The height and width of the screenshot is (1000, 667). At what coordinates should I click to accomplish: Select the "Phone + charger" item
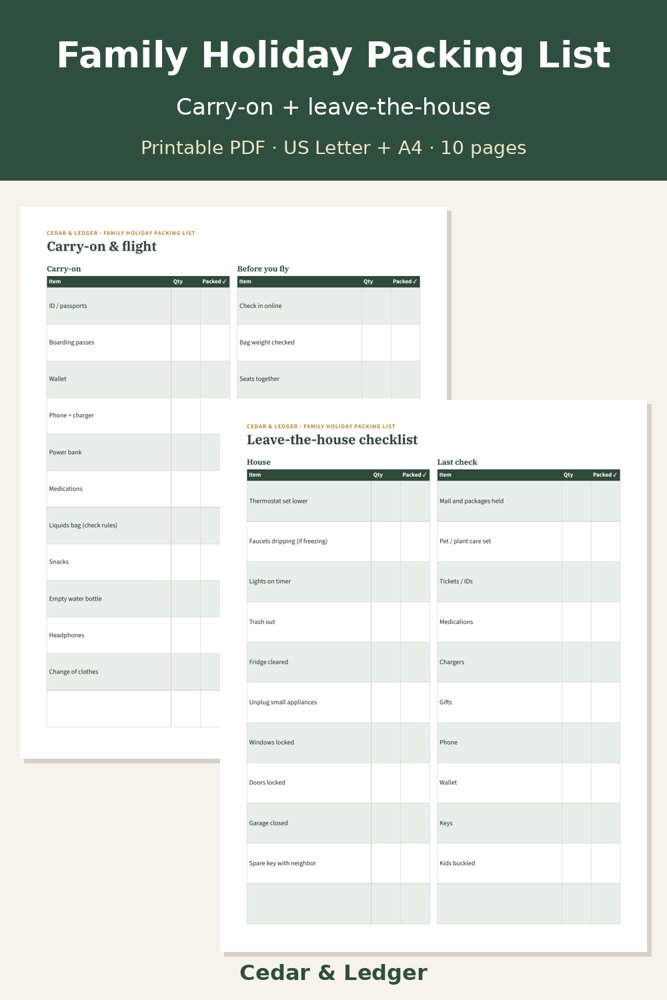(x=71, y=415)
